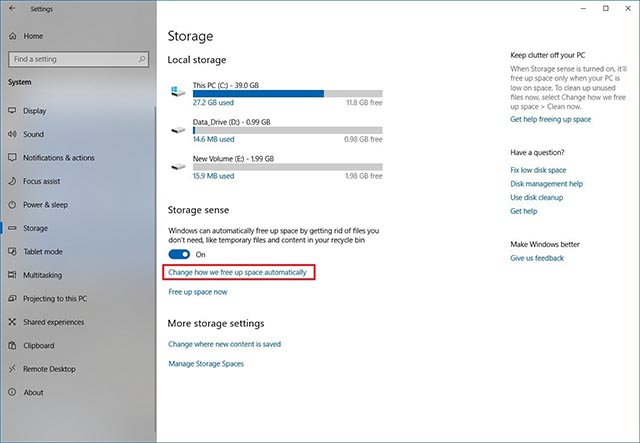This screenshot has height=443, width=640.
Task: Open Get help freeing up space link
Action: (x=551, y=119)
